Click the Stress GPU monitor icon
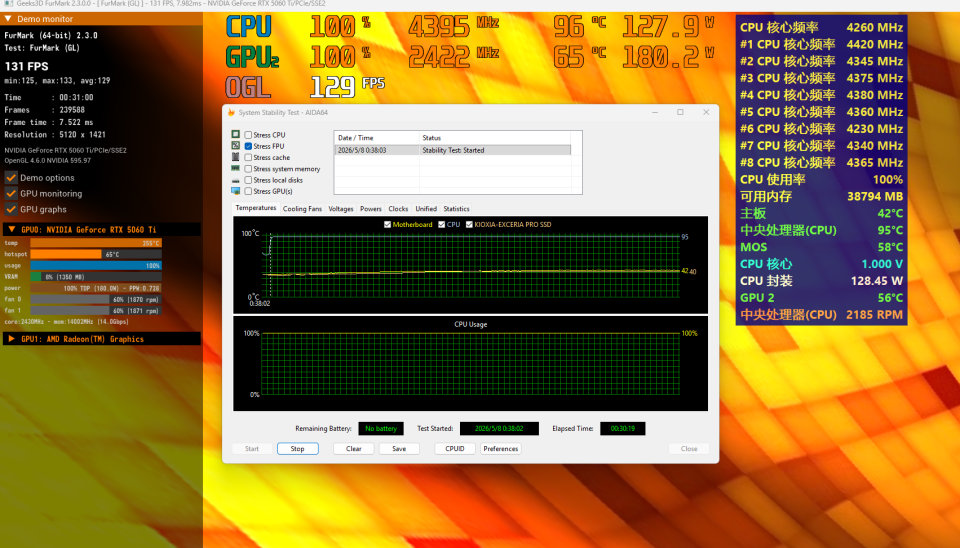 pyautogui.click(x=236, y=191)
